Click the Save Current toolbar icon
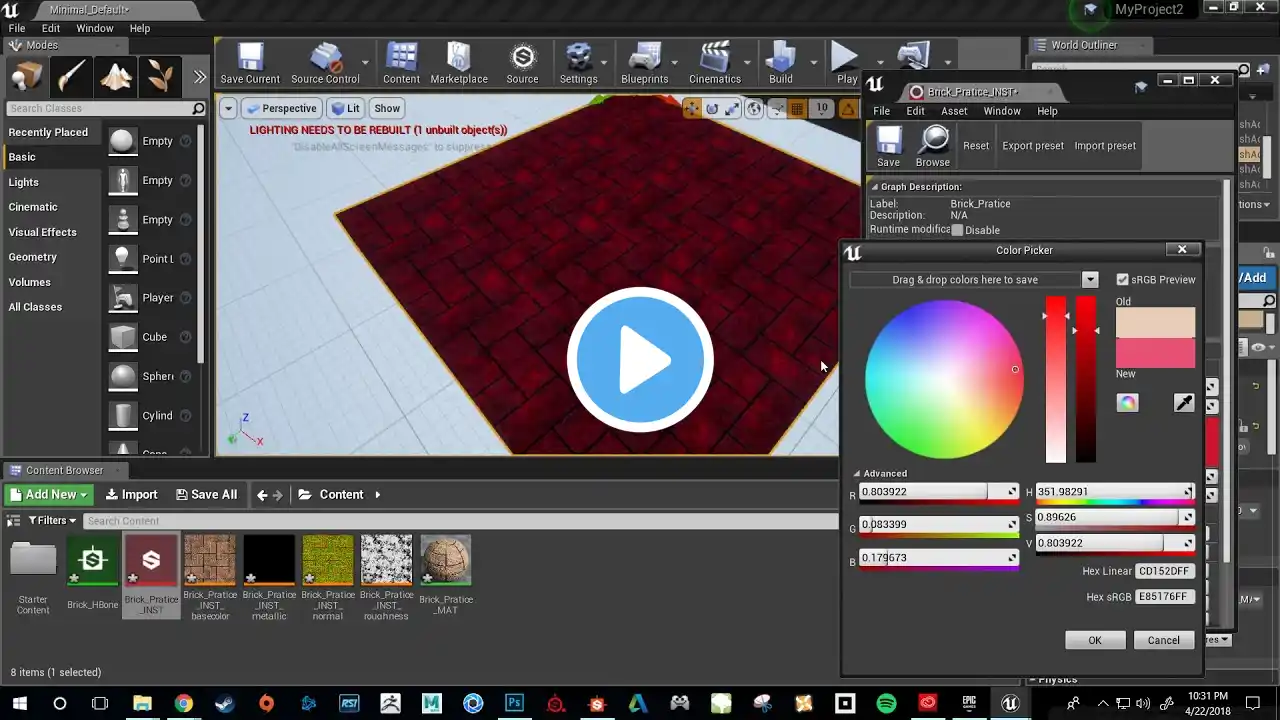Image resolution: width=1280 pixels, height=720 pixels. (x=250, y=62)
